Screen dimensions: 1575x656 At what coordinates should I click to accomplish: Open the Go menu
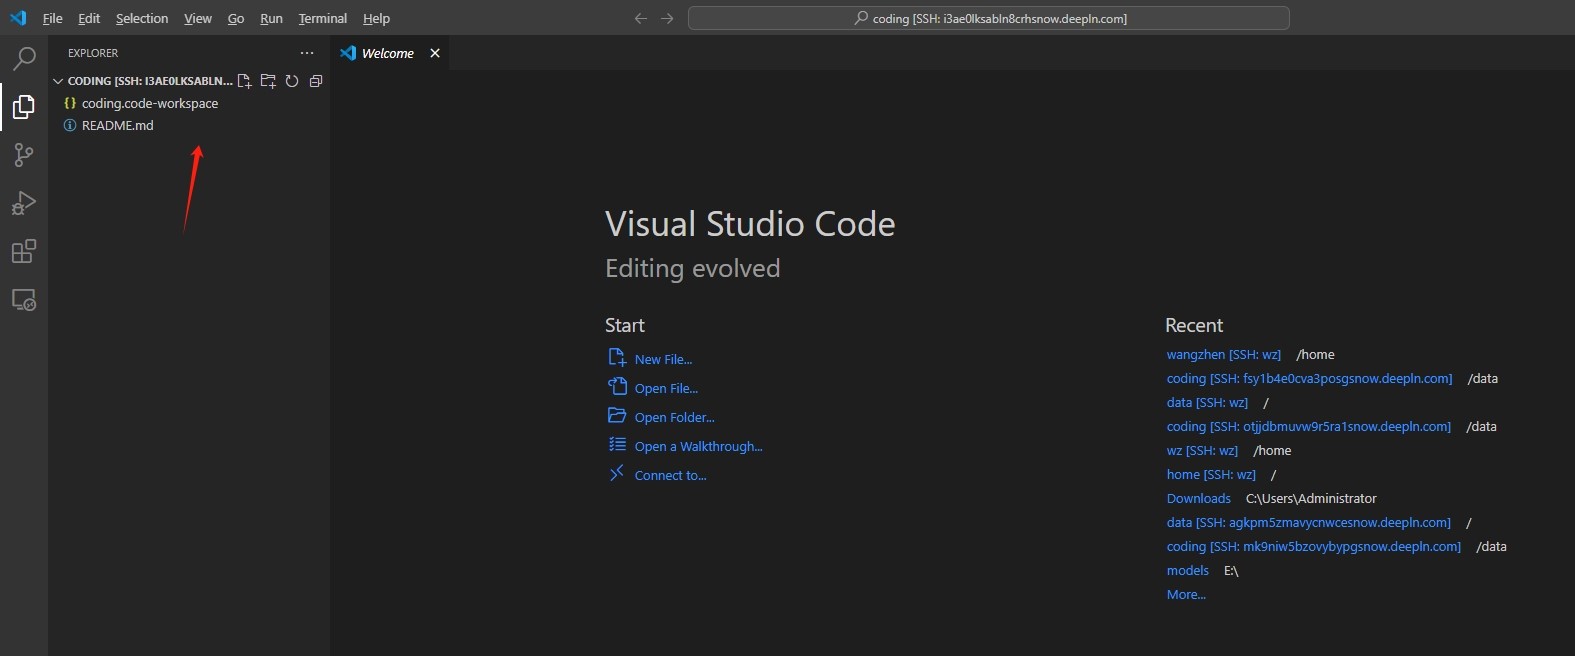[x=236, y=18]
